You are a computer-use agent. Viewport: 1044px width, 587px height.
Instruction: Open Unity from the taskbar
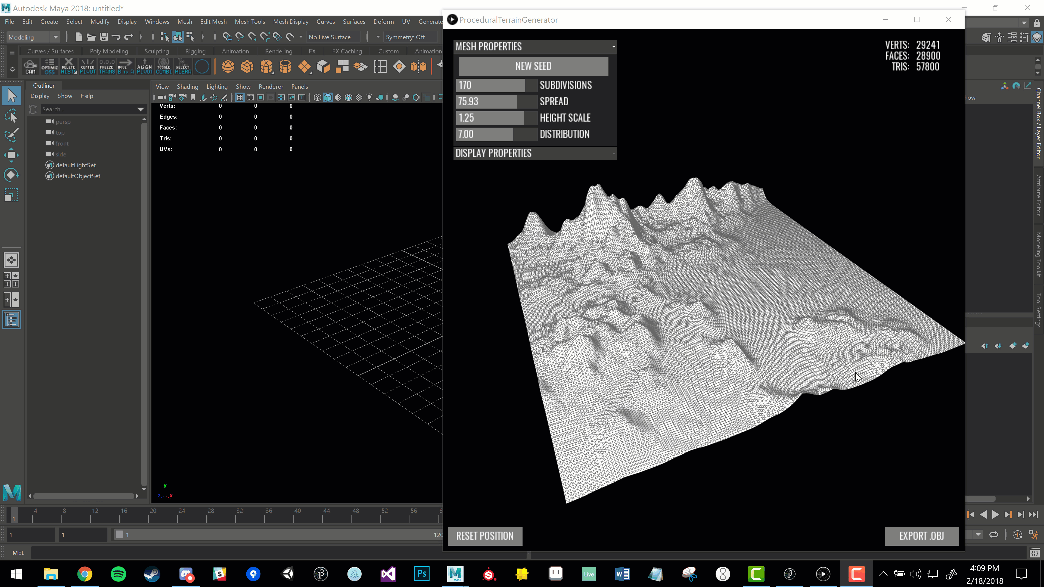[x=287, y=574]
